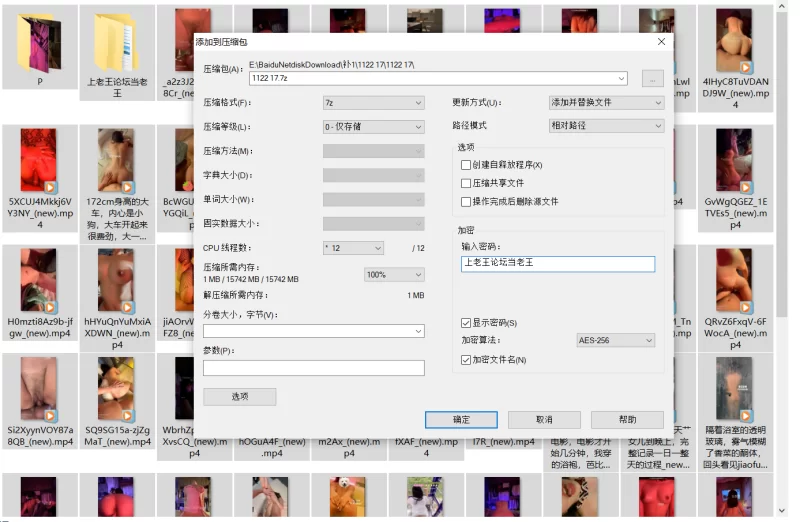Click into the 参数 text field
Image resolution: width=800 pixels, height=522 pixels.
(313, 368)
